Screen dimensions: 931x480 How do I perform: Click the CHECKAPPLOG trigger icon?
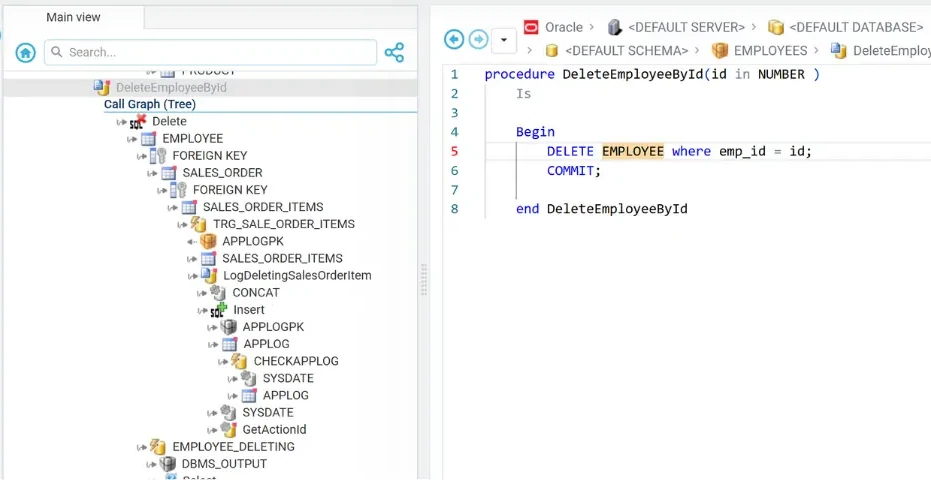(239, 361)
